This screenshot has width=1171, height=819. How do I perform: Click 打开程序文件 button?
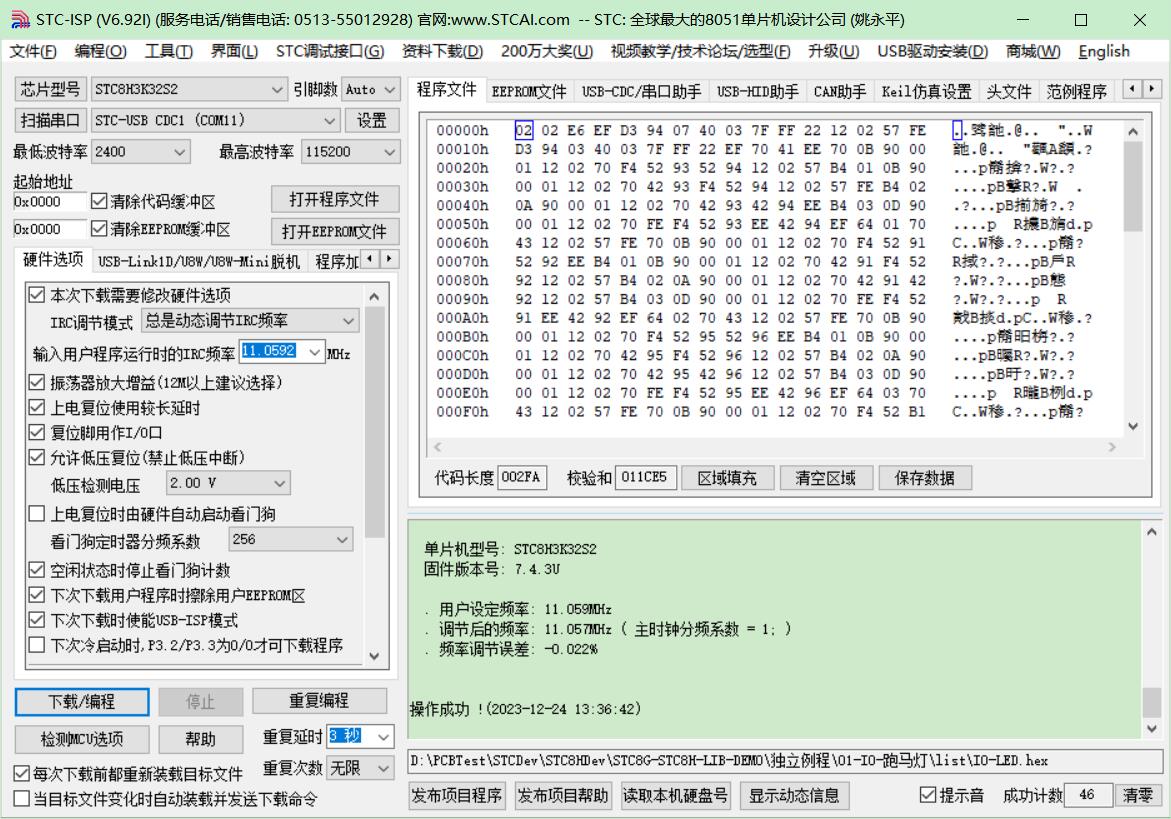tap(334, 200)
